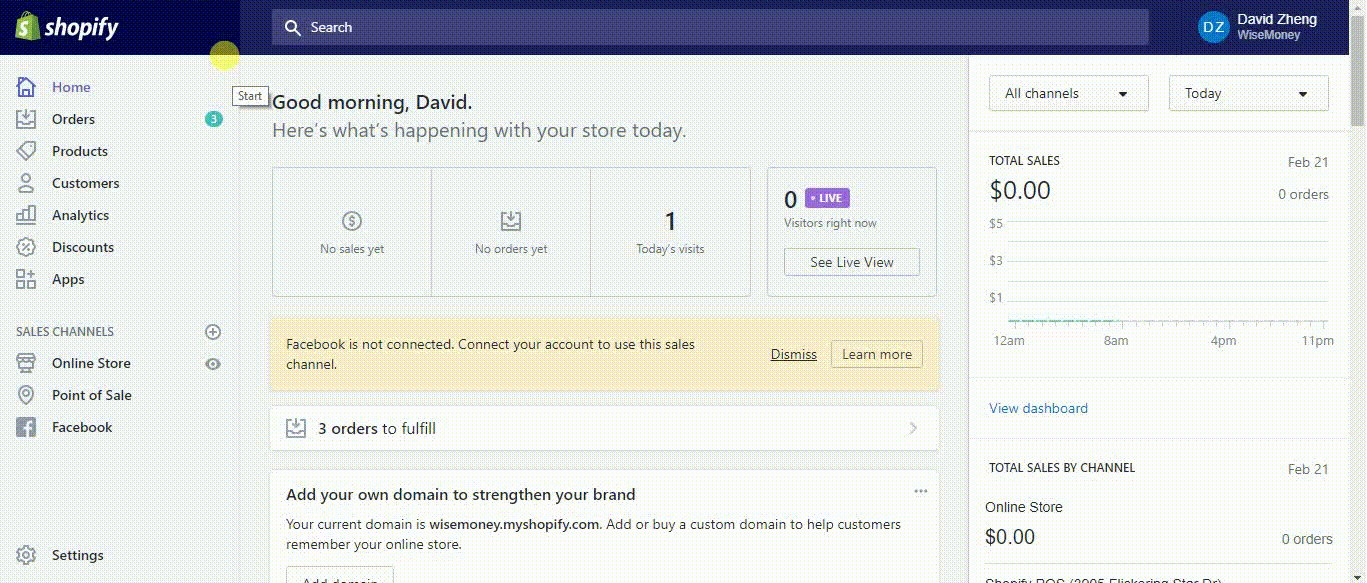Click the Facebook logo icon in sidebar

coord(26,427)
